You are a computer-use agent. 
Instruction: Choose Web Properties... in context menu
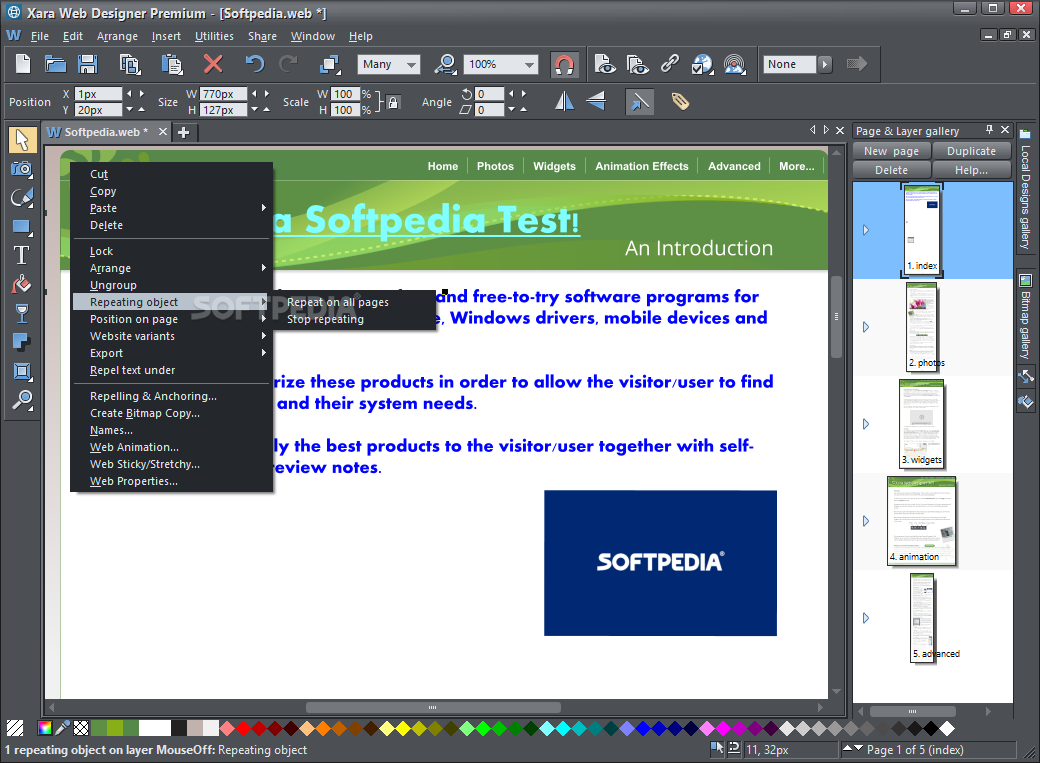[133, 481]
